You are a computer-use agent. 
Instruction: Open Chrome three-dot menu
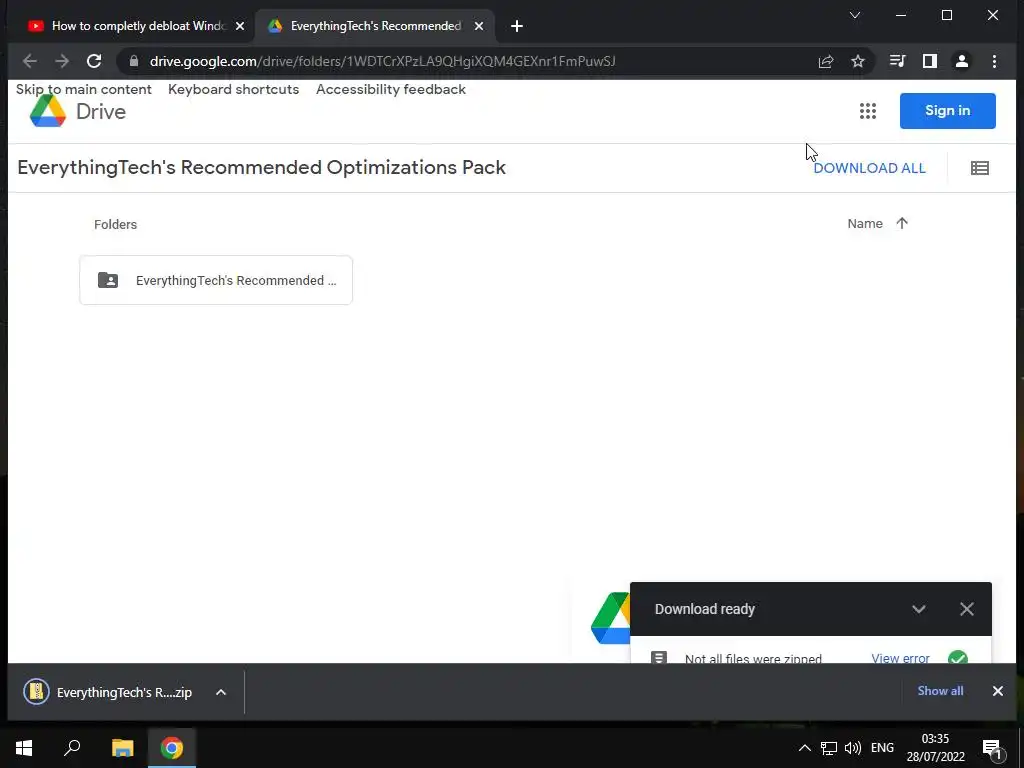(994, 61)
